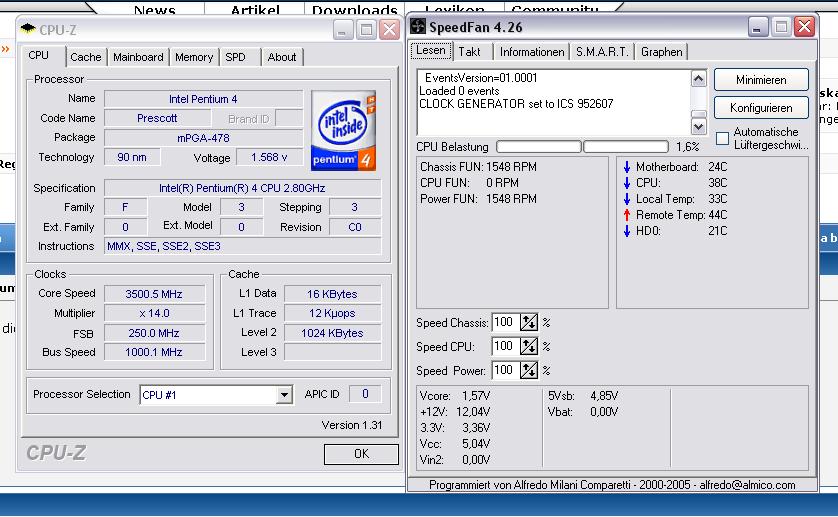
Task: Click the Artikel tab in background website
Action: pyautogui.click(x=255, y=9)
